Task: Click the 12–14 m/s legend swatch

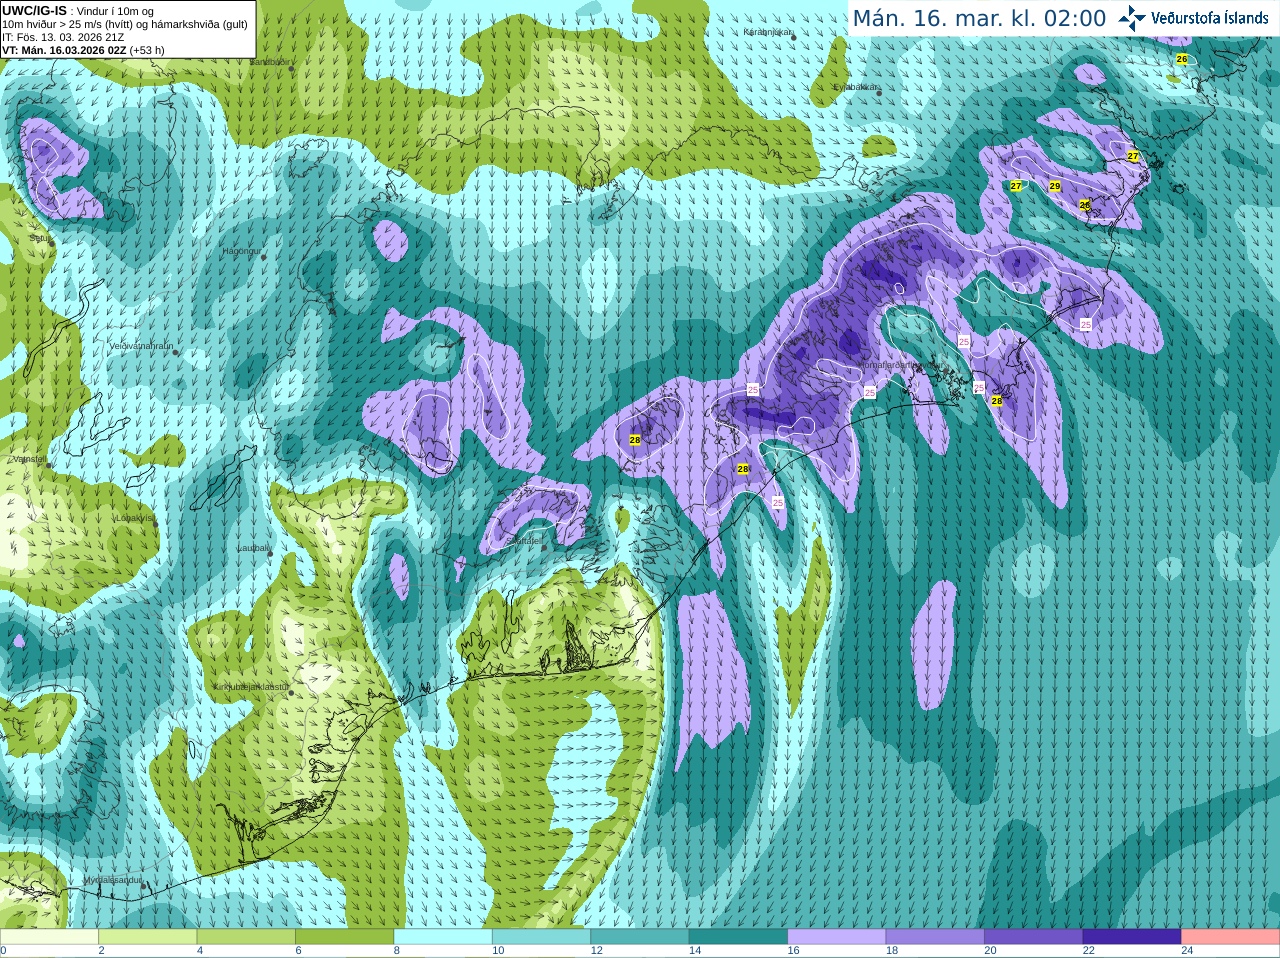Action: (x=640, y=937)
